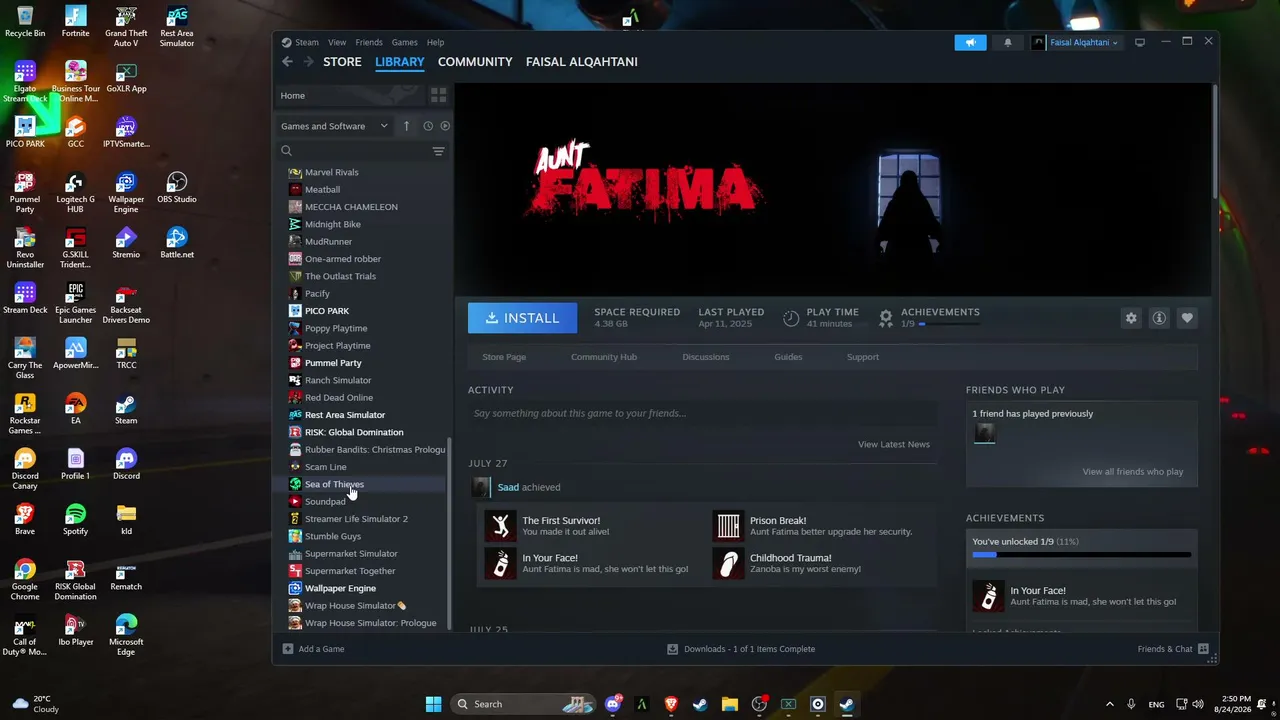1280x720 pixels.
Task: Install Aunt Fatima game
Action: click(522, 318)
